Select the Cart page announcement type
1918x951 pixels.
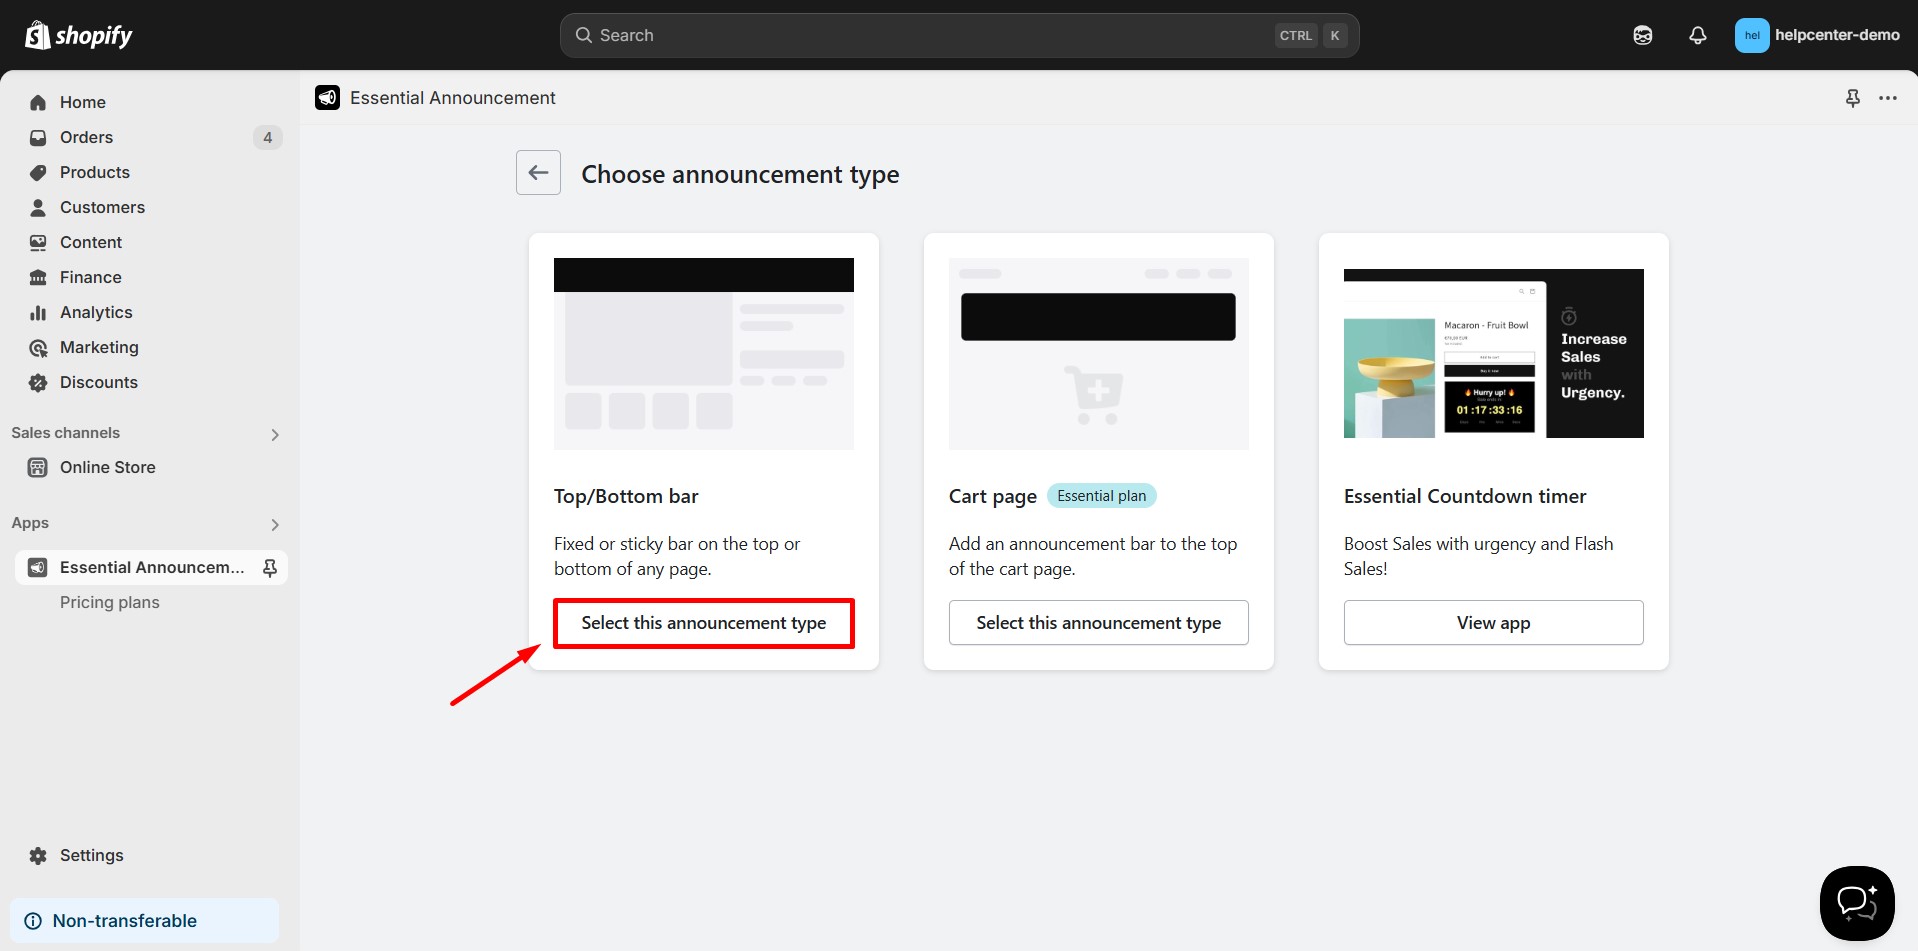1098,623
